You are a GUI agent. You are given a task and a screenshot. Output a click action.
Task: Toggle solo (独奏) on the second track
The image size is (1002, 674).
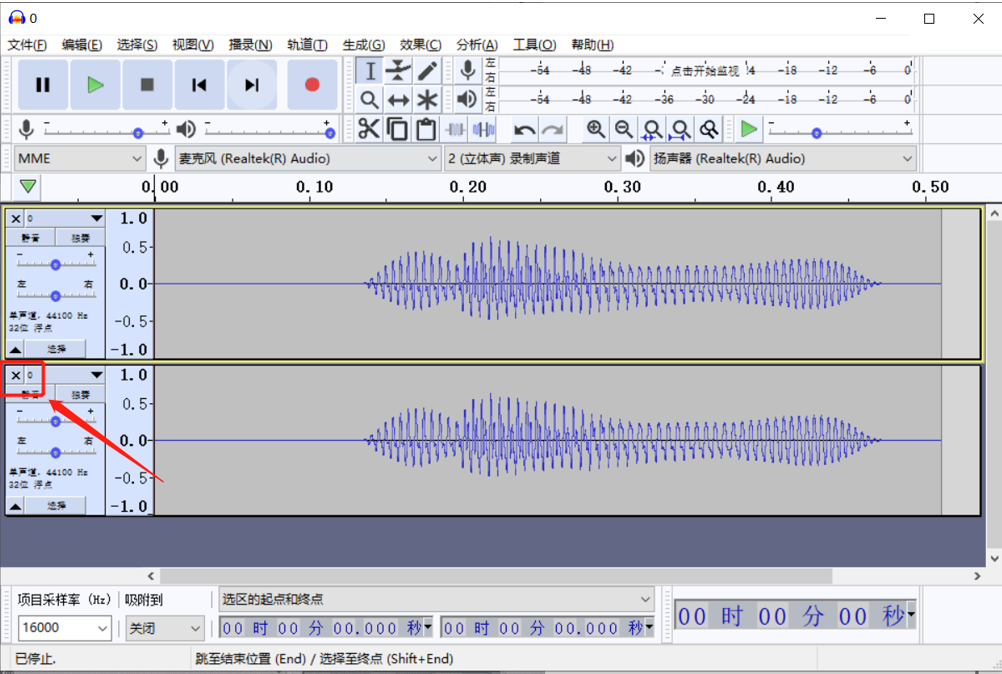[x=80, y=395]
